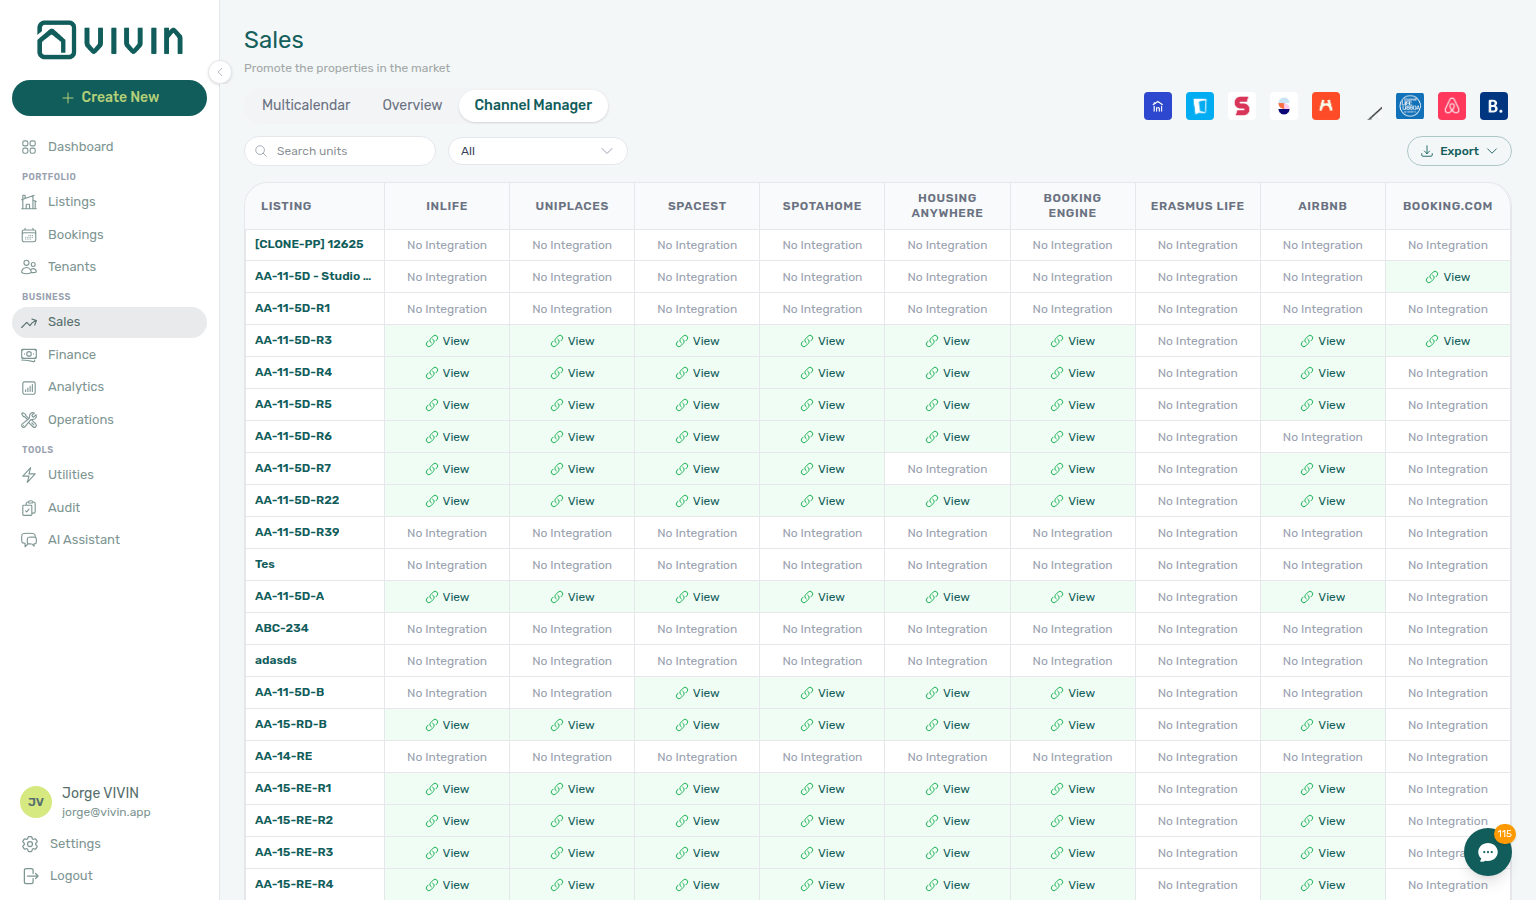1536x900 pixels.
Task: View Spacest integration for AA-11-5D-B
Action: coord(697,693)
